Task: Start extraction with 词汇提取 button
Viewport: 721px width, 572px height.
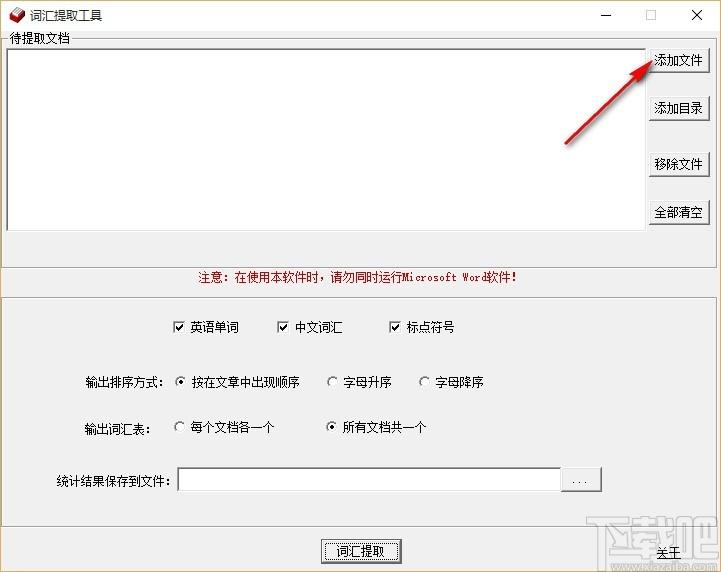Action: coord(361,551)
